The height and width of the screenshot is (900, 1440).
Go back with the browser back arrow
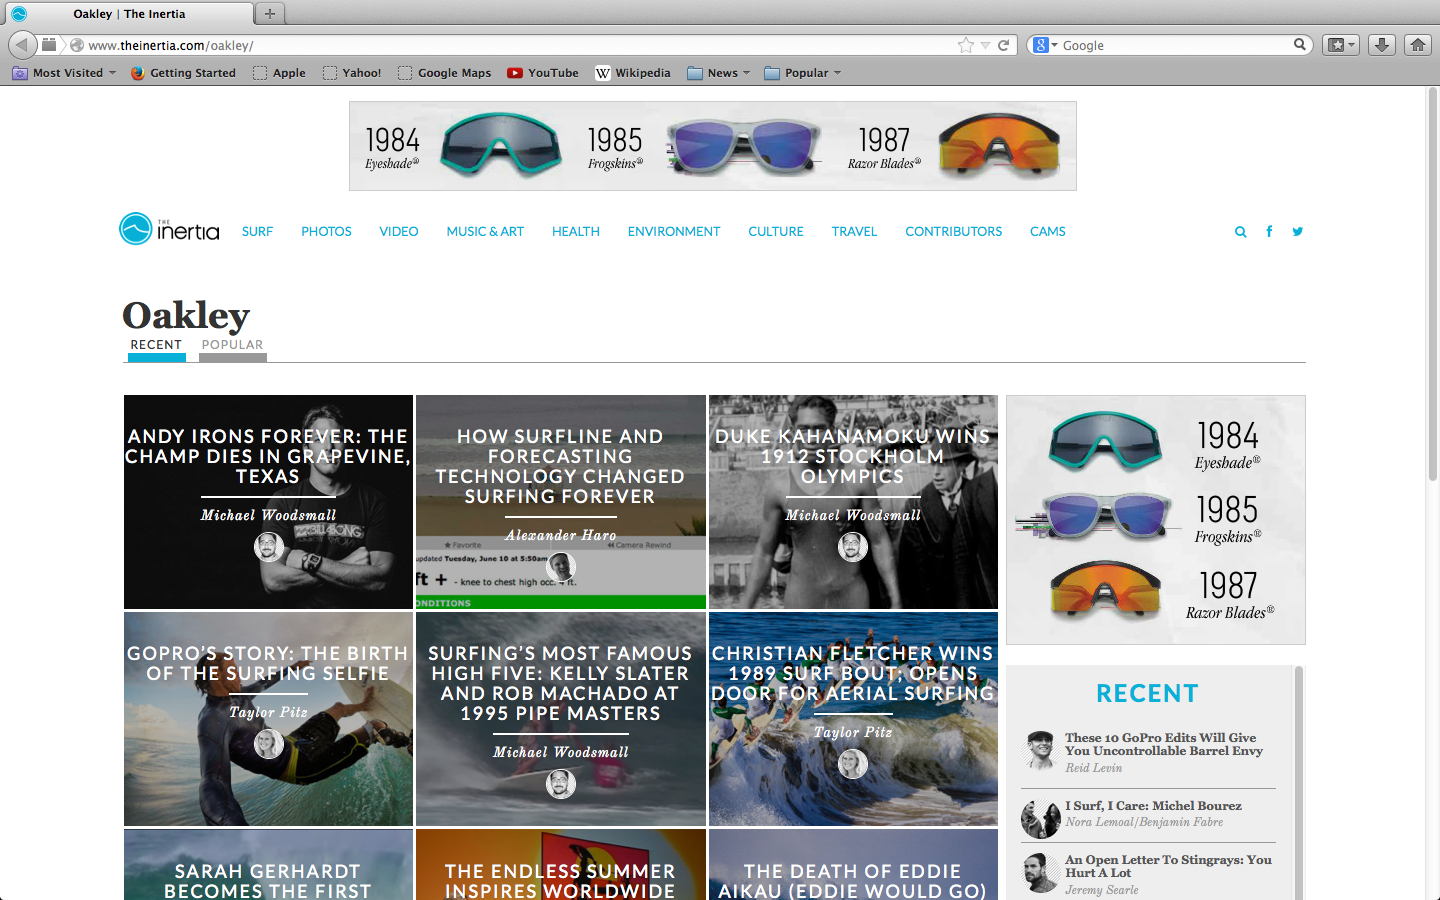point(22,45)
